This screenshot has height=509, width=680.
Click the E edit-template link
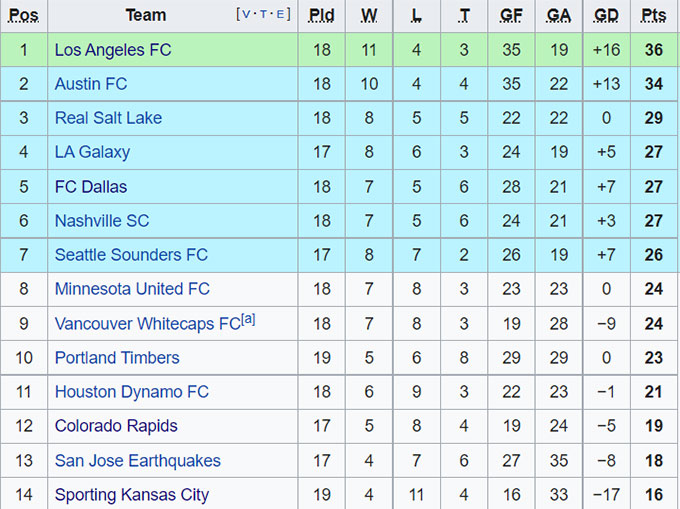(x=282, y=15)
